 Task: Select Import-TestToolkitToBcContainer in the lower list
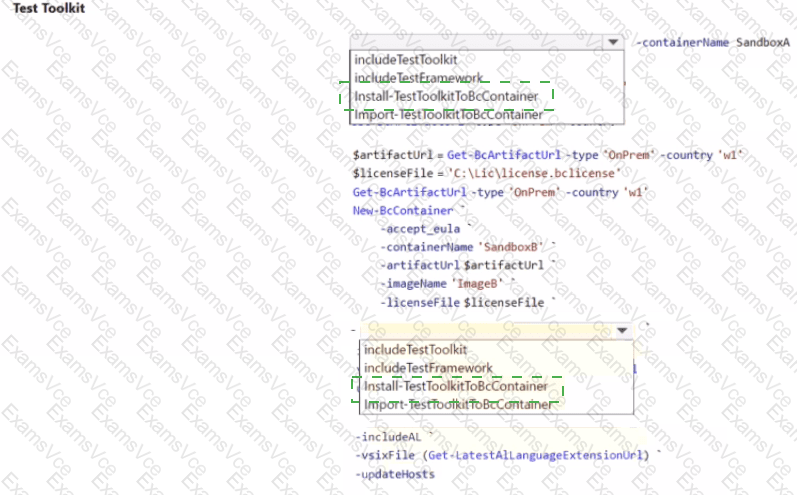[458, 404]
